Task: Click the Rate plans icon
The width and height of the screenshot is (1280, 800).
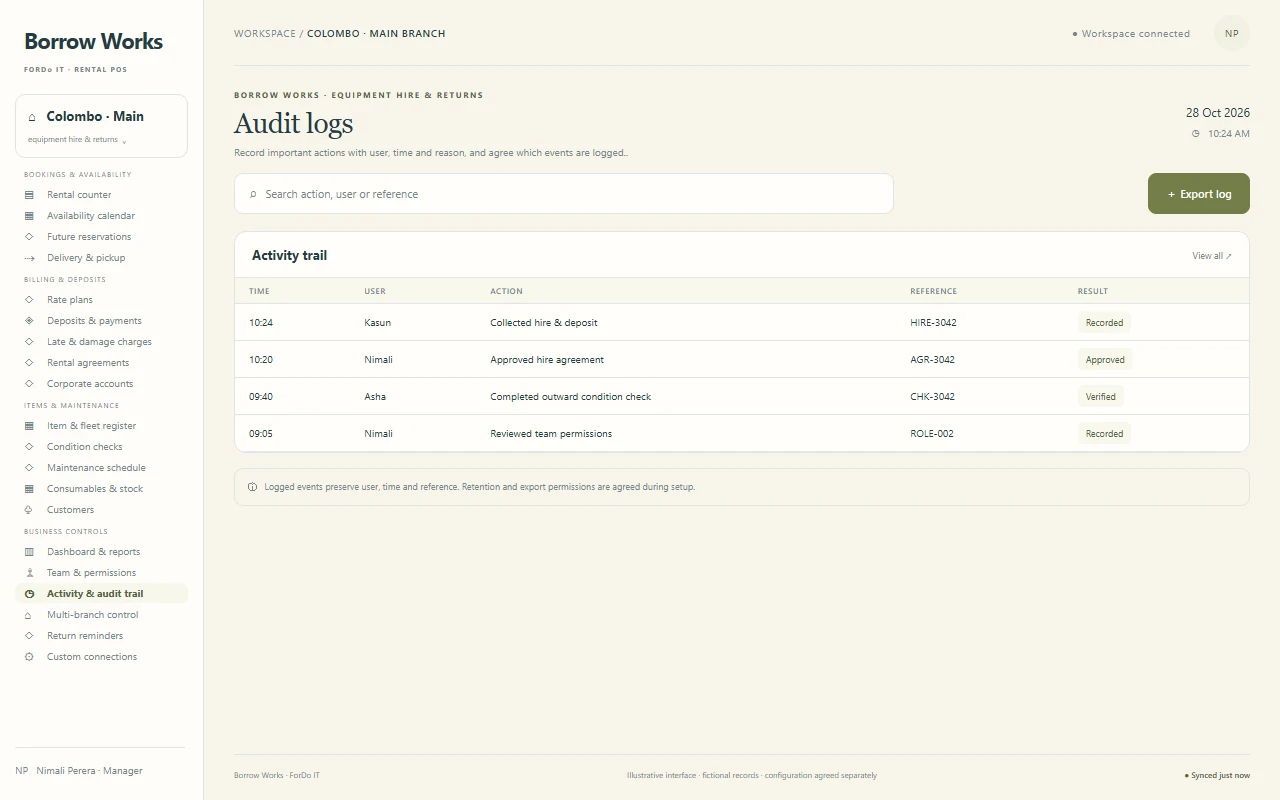Action: click(x=29, y=300)
